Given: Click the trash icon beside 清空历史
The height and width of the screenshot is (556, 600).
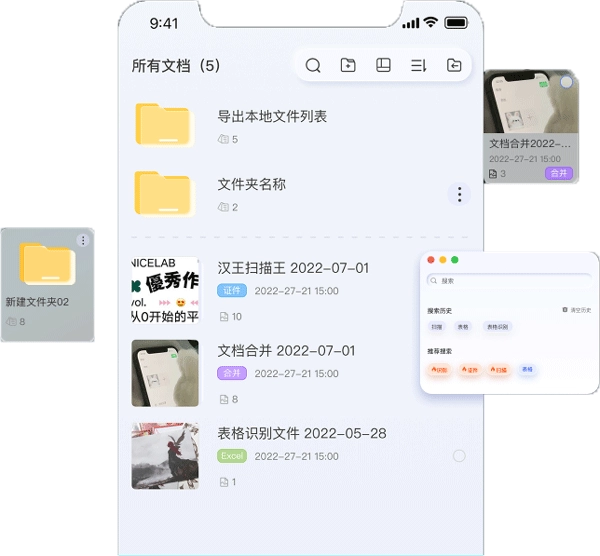Looking at the screenshot, I should (565, 310).
